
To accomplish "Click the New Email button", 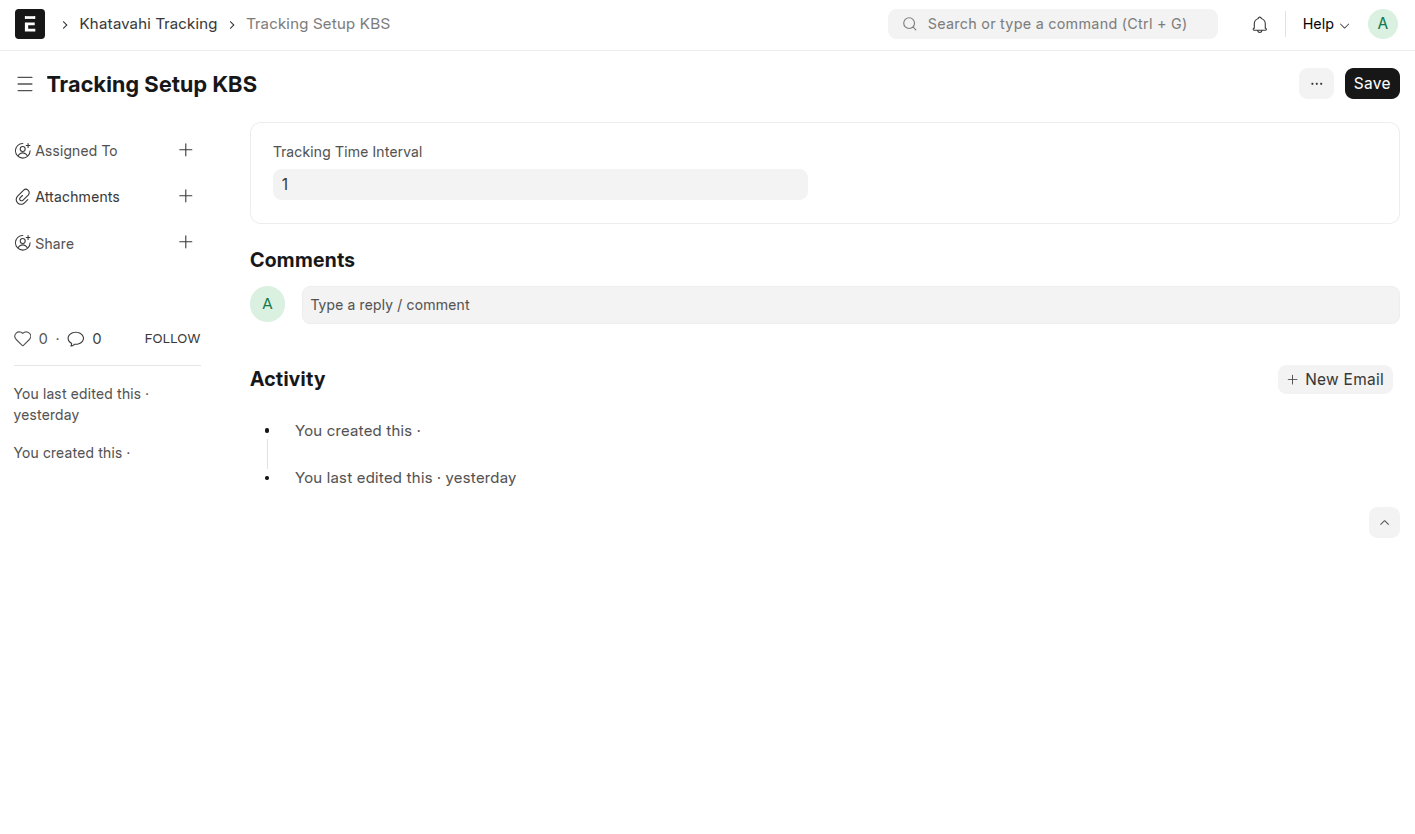I will 1335,379.
